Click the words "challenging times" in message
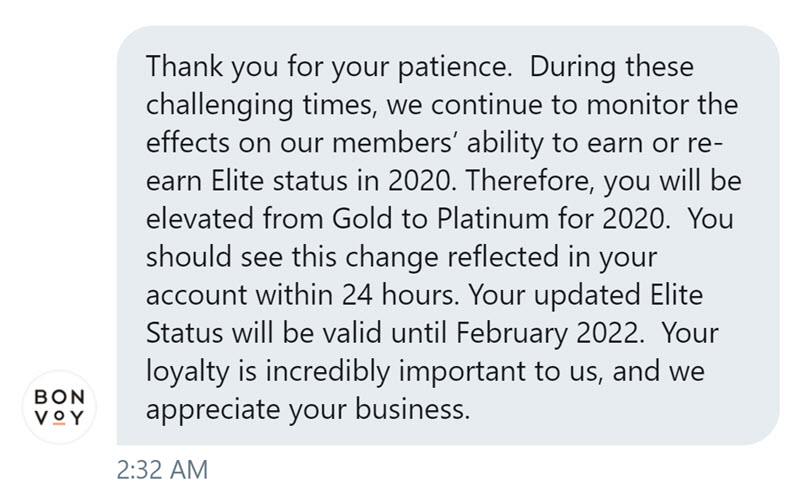Image resolution: width=800 pixels, height=502 pixels. 260,106
